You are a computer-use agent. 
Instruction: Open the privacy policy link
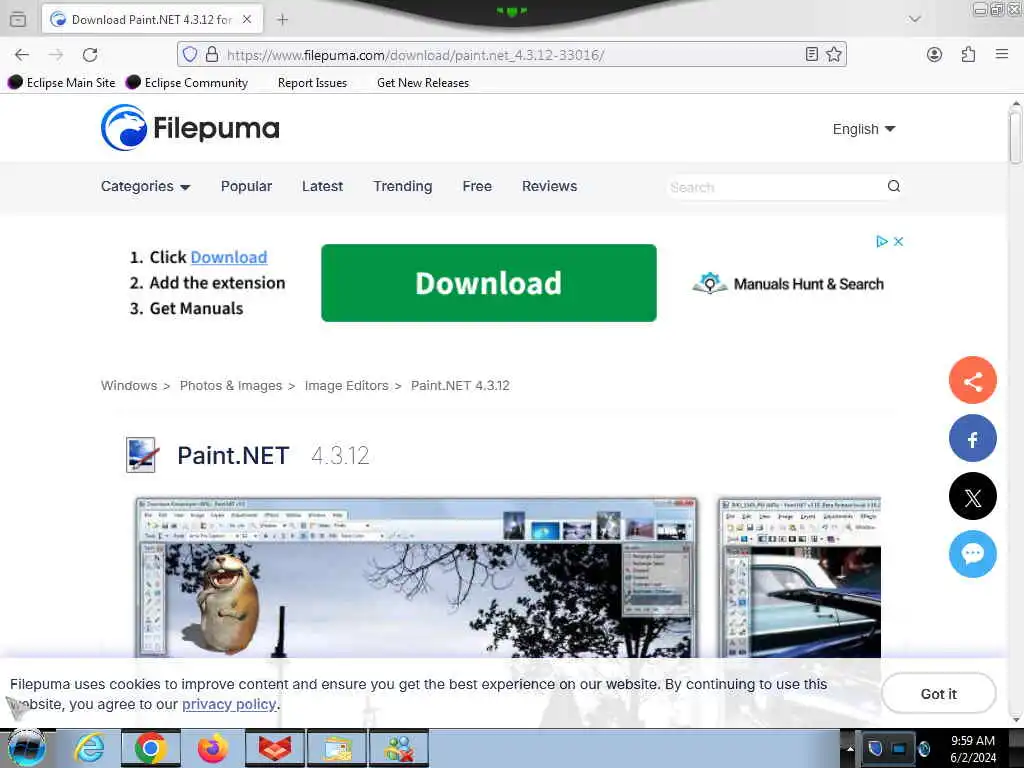[229, 705]
